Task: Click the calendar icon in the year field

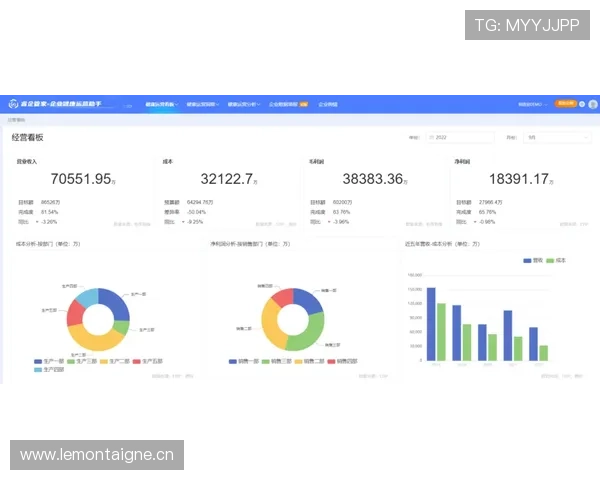Action: click(x=431, y=137)
